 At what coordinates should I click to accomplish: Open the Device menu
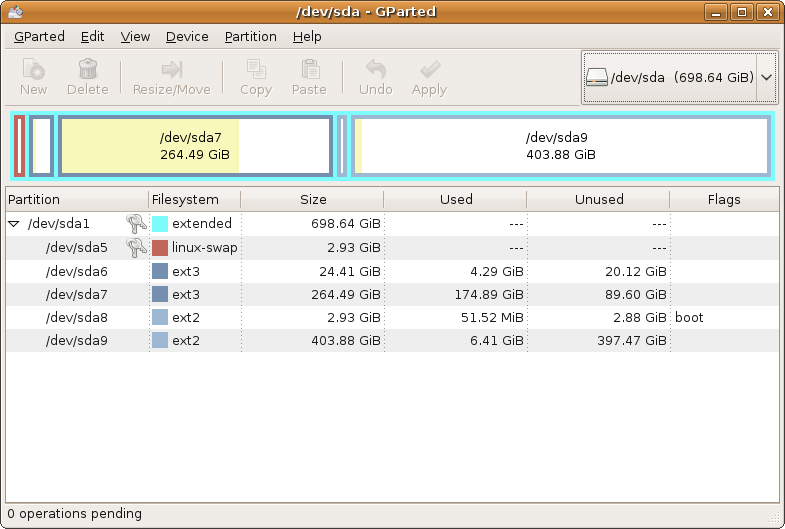click(187, 37)
